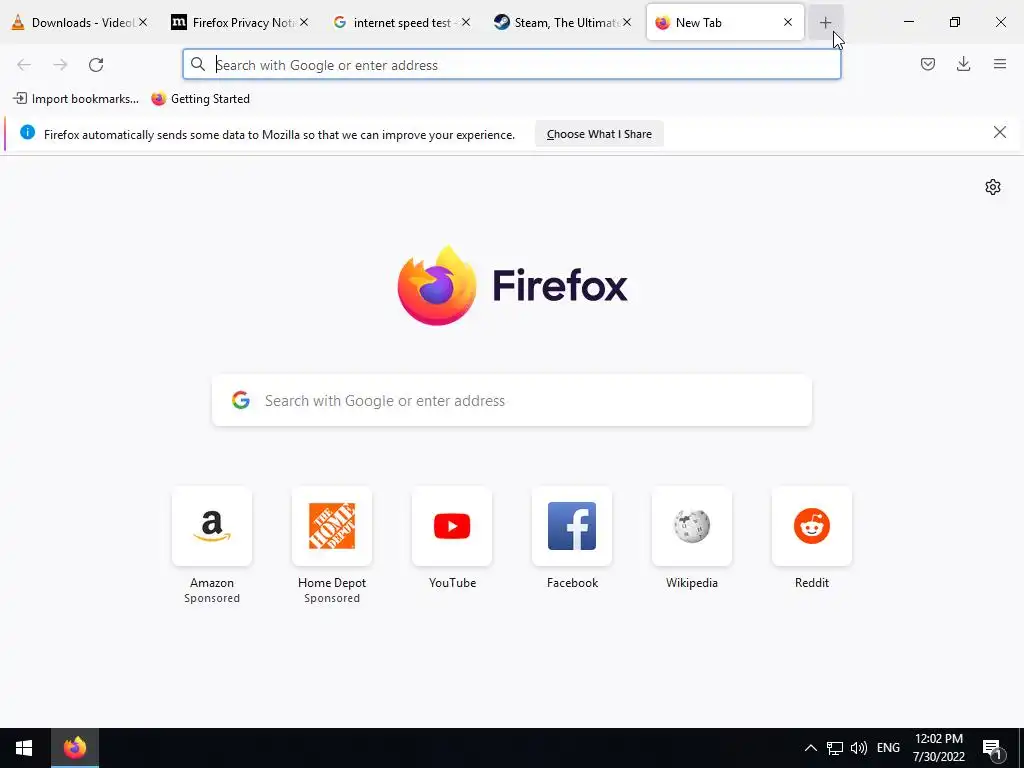Dismiss the Mozilla data notification bar
The image size is (1024, 768).
tap(1000, 133)
